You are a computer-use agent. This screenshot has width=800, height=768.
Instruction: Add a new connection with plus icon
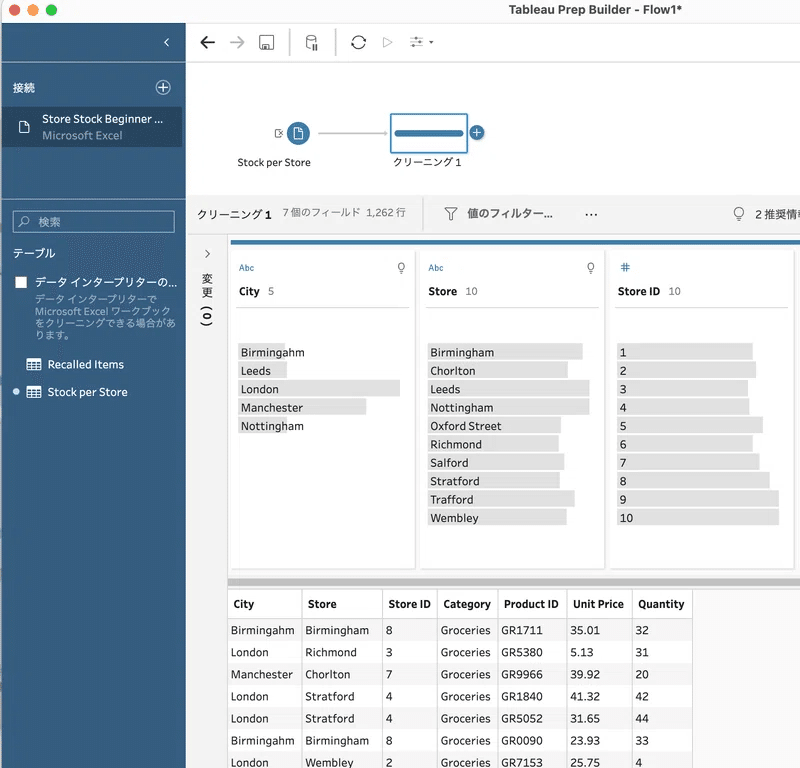[x=163, y=87]
